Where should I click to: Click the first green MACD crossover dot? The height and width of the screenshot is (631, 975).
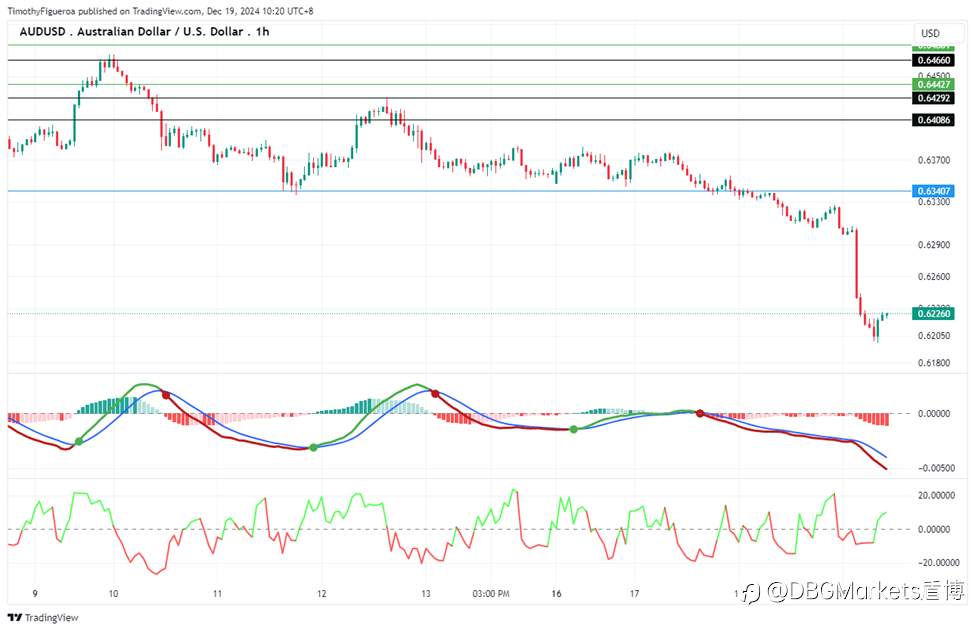[79, 441]
